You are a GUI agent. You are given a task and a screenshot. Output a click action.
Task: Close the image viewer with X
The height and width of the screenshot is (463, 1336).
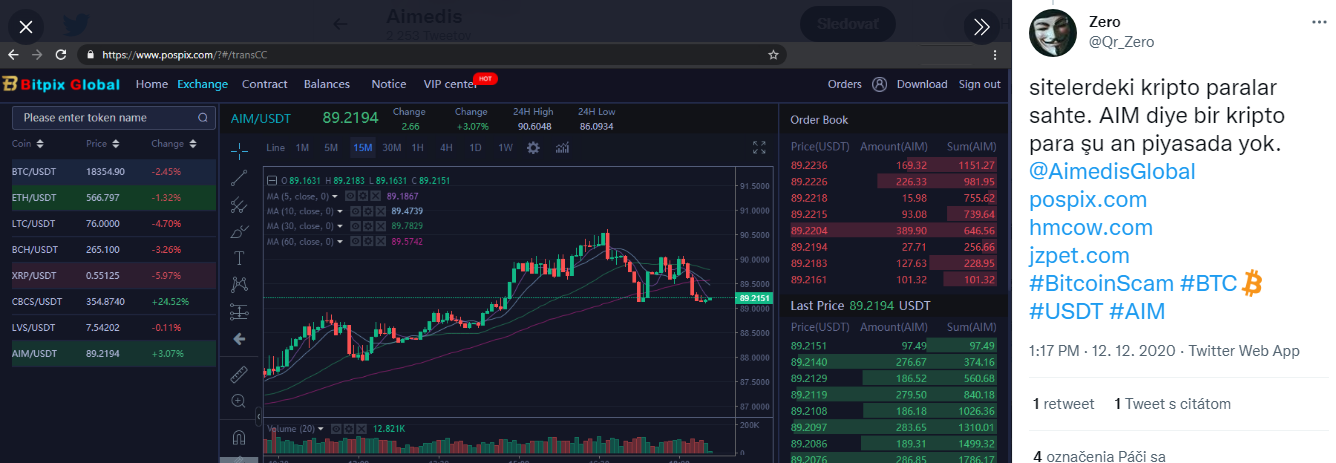tap(27, 27)
